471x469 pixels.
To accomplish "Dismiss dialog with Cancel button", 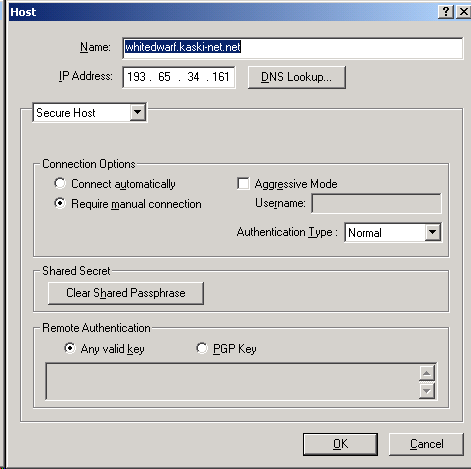I will pyautogui.click(x=426, y=444).
